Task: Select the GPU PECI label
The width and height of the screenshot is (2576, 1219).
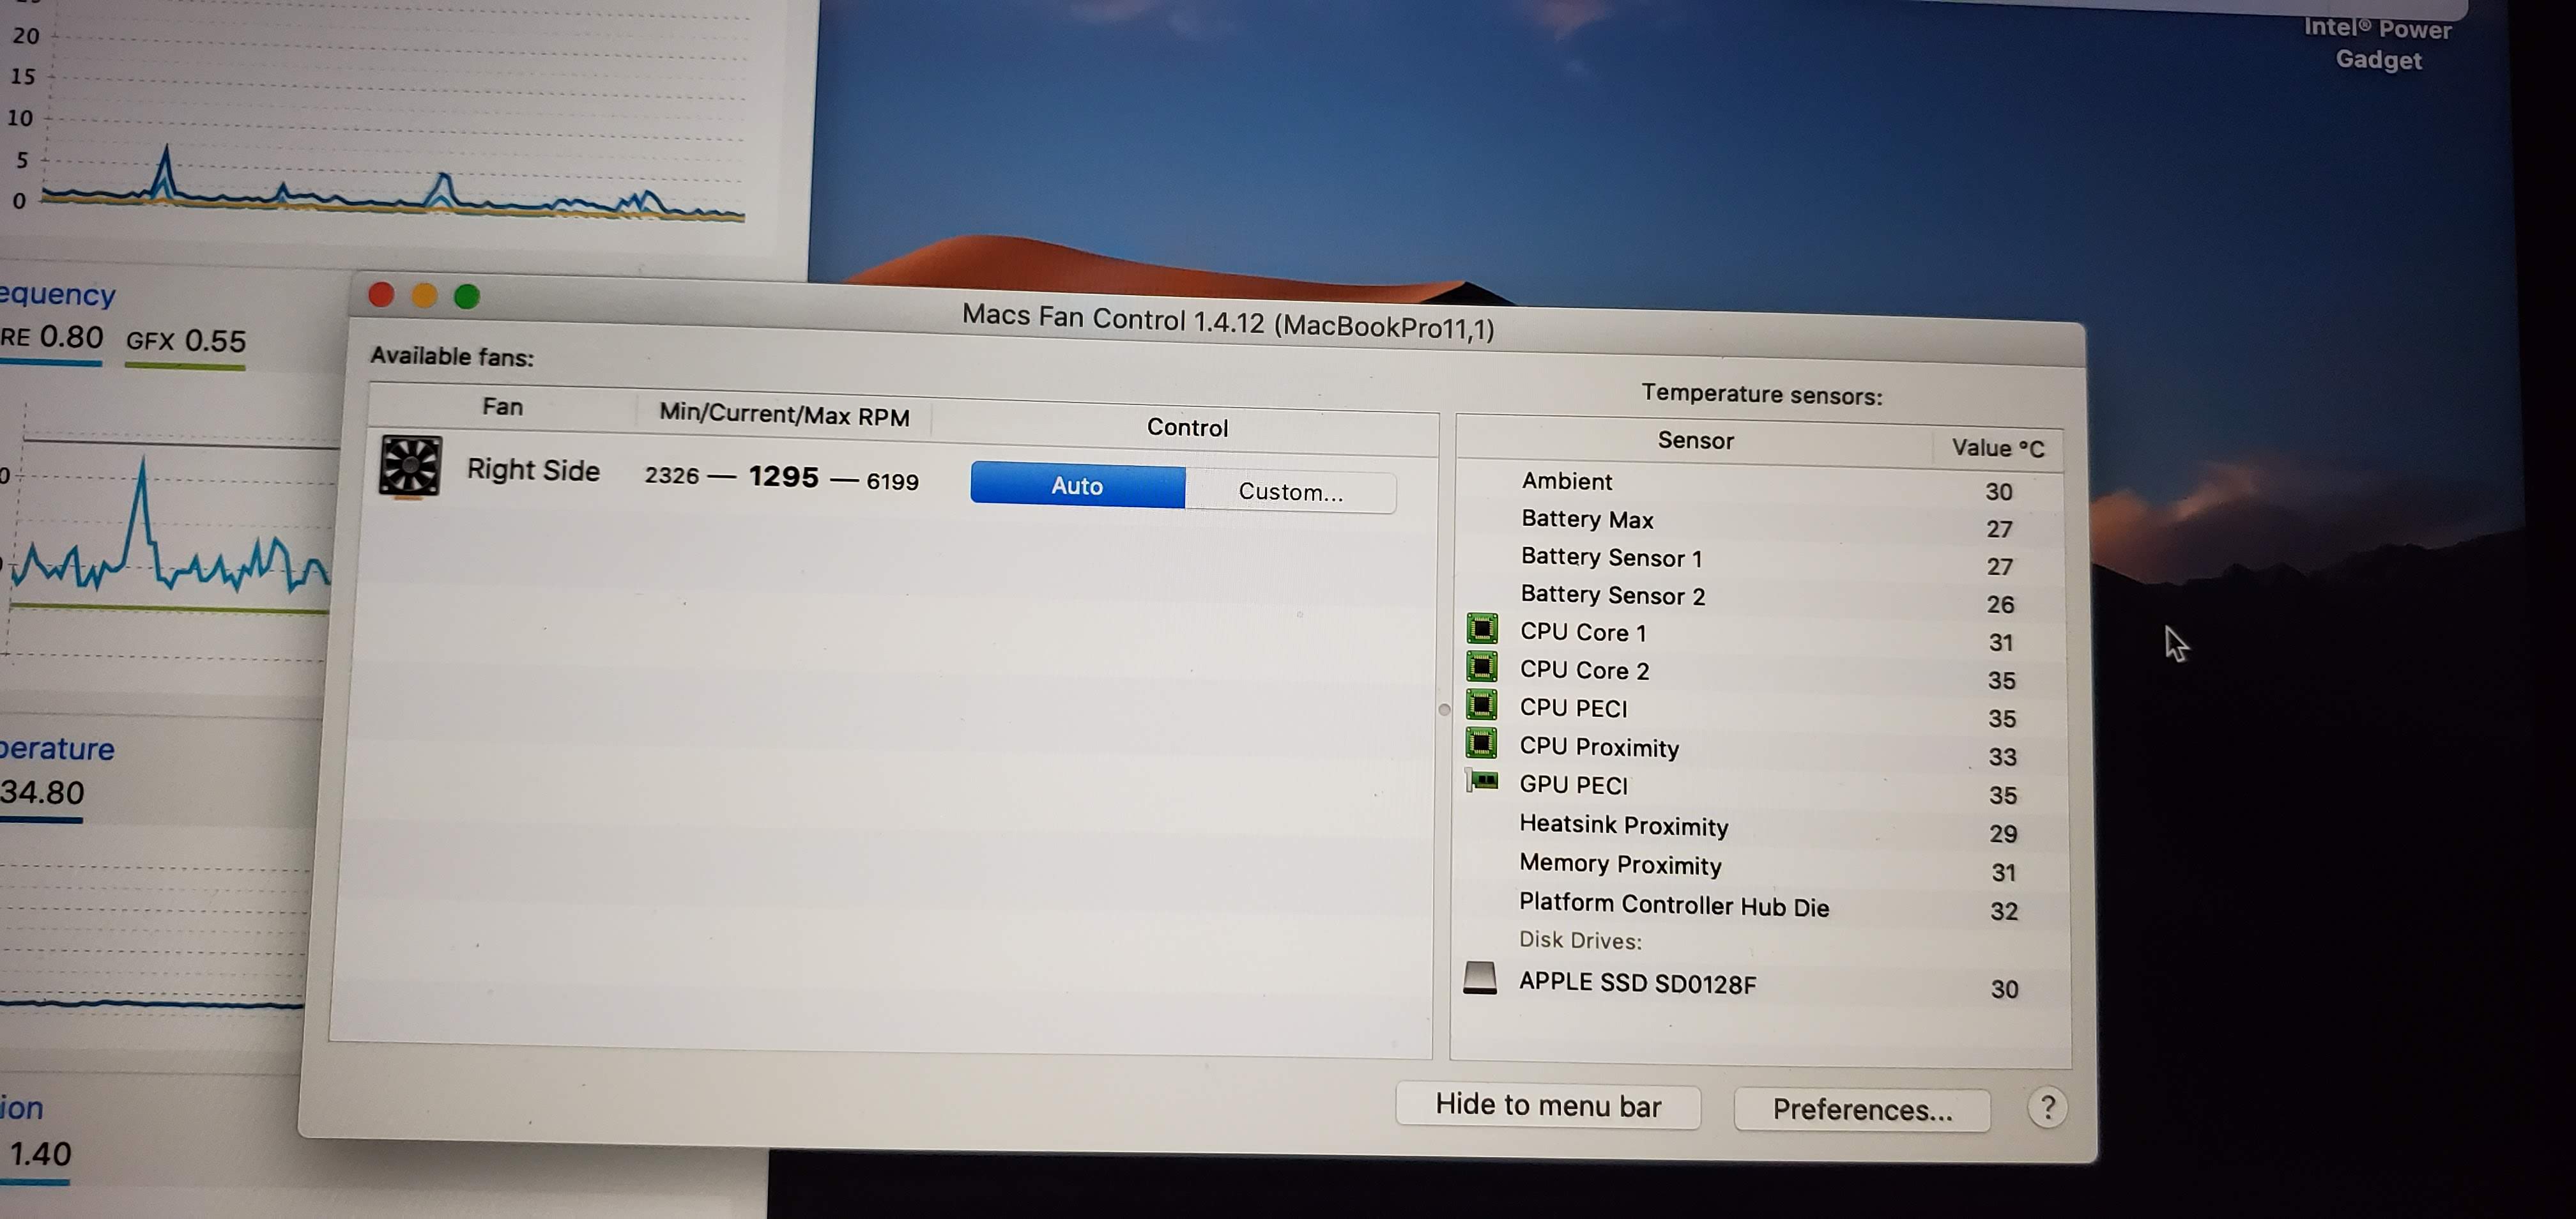Action: click(x=1574, y=785)
